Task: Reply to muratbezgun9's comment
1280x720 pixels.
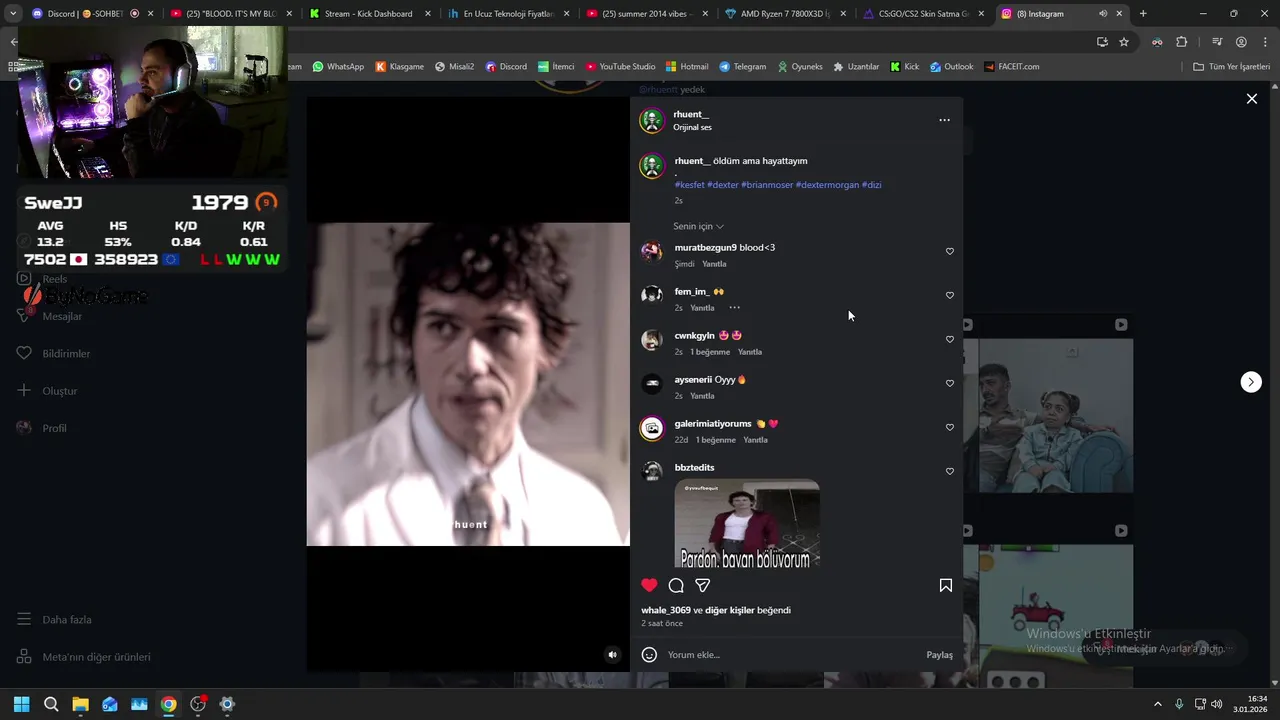Action: [714, 264]
